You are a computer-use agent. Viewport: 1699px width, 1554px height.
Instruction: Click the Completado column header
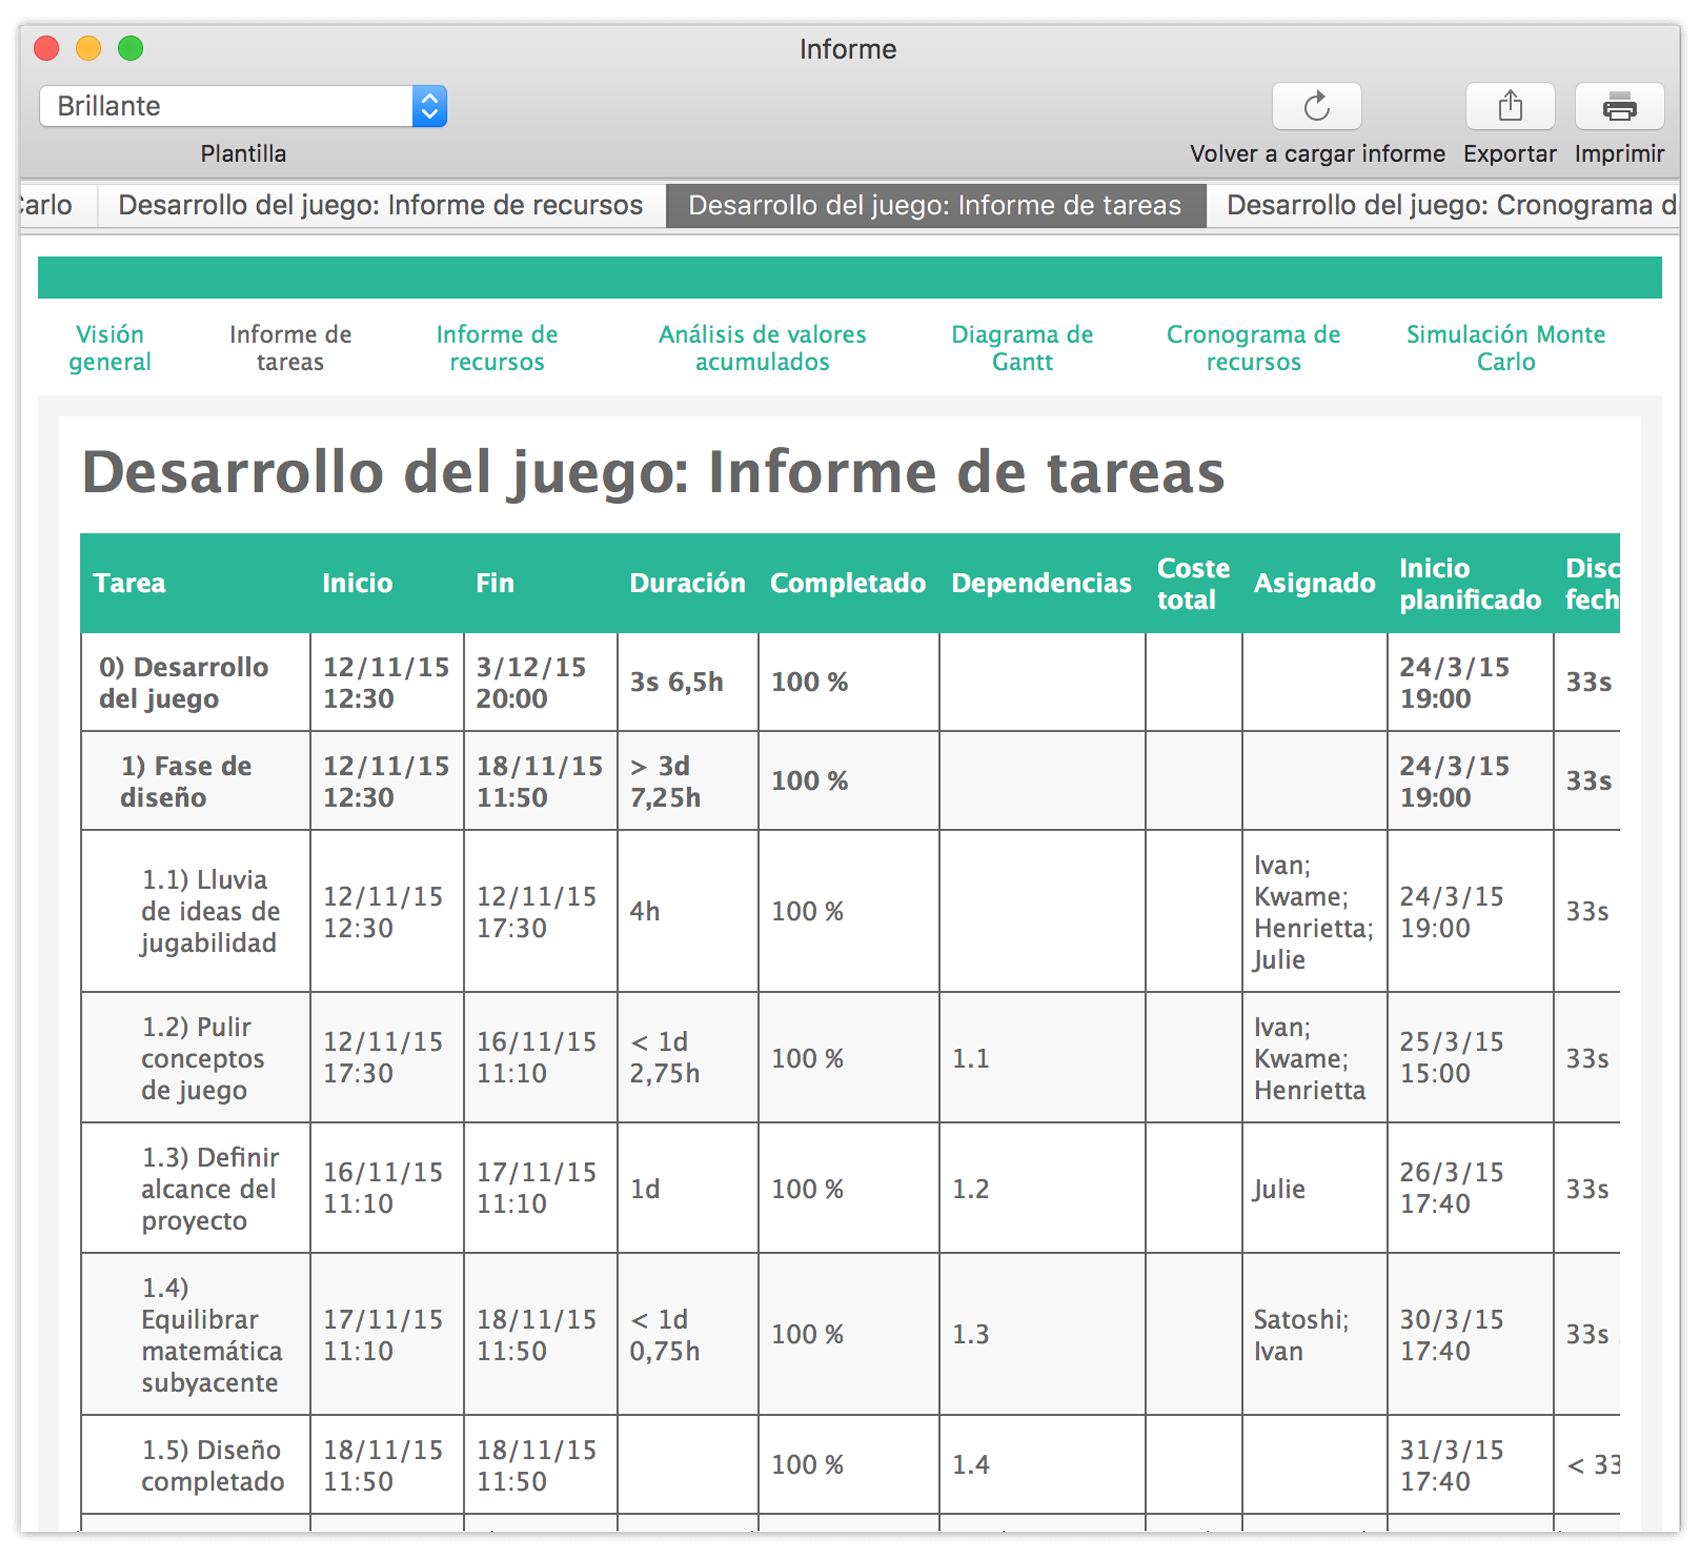(847, 583)
